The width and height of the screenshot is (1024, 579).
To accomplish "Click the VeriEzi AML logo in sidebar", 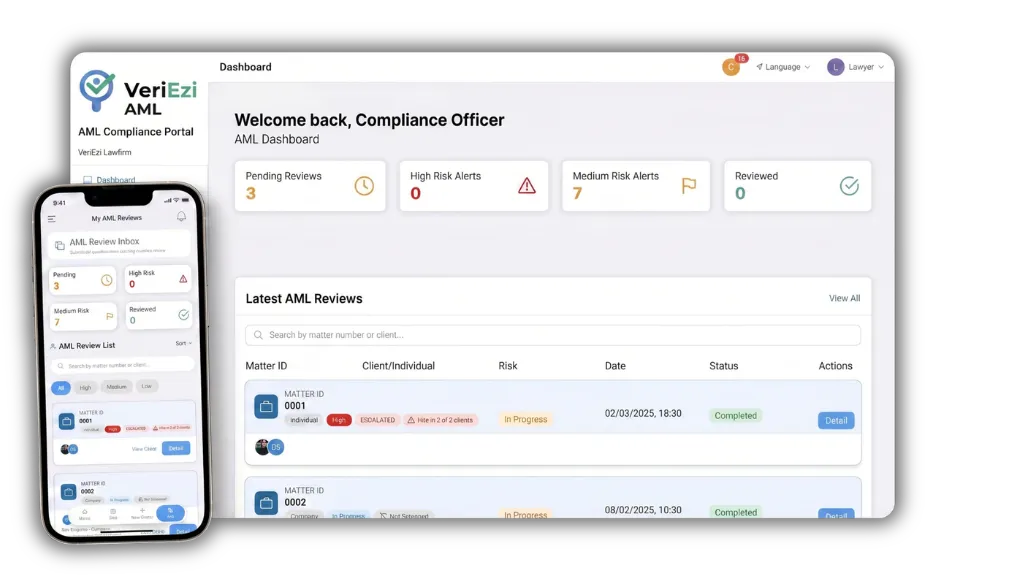I will (x=138, y=93).
